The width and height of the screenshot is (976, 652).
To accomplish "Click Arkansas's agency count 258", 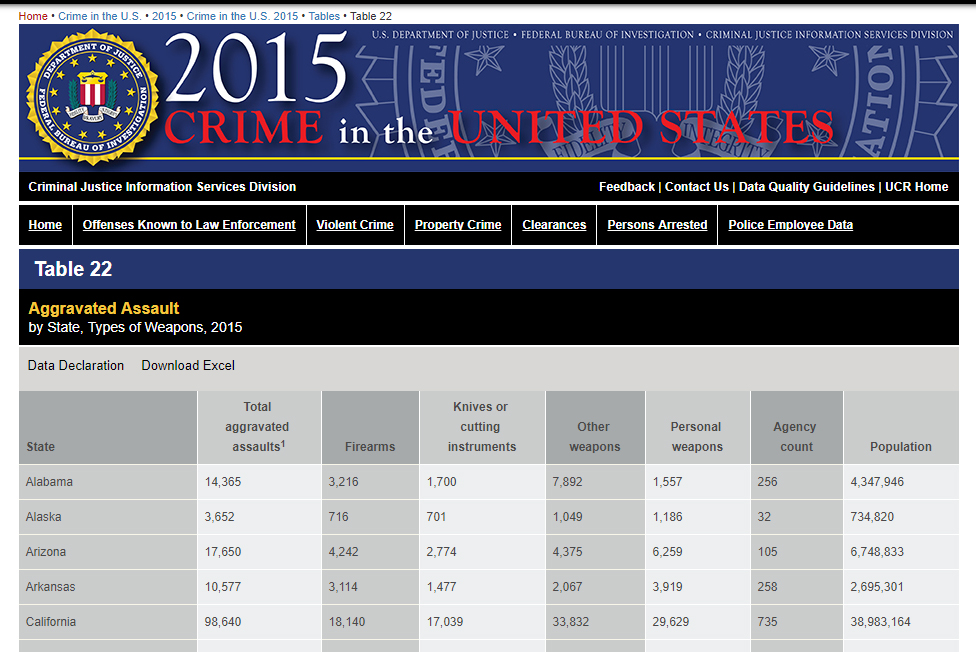I will click(x=767, y=587).
